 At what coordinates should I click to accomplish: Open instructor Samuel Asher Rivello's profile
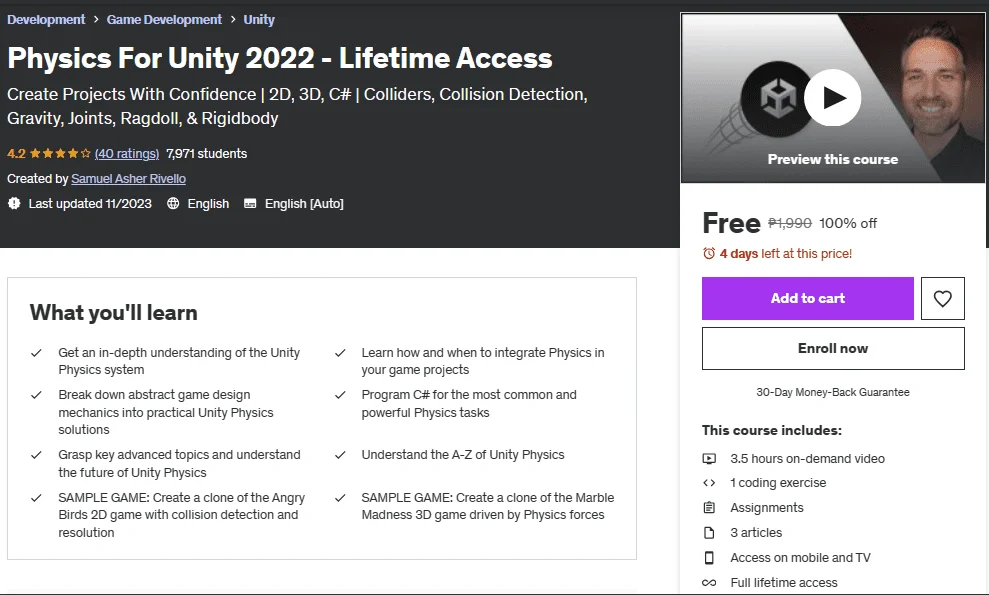[x=129, y=179]
